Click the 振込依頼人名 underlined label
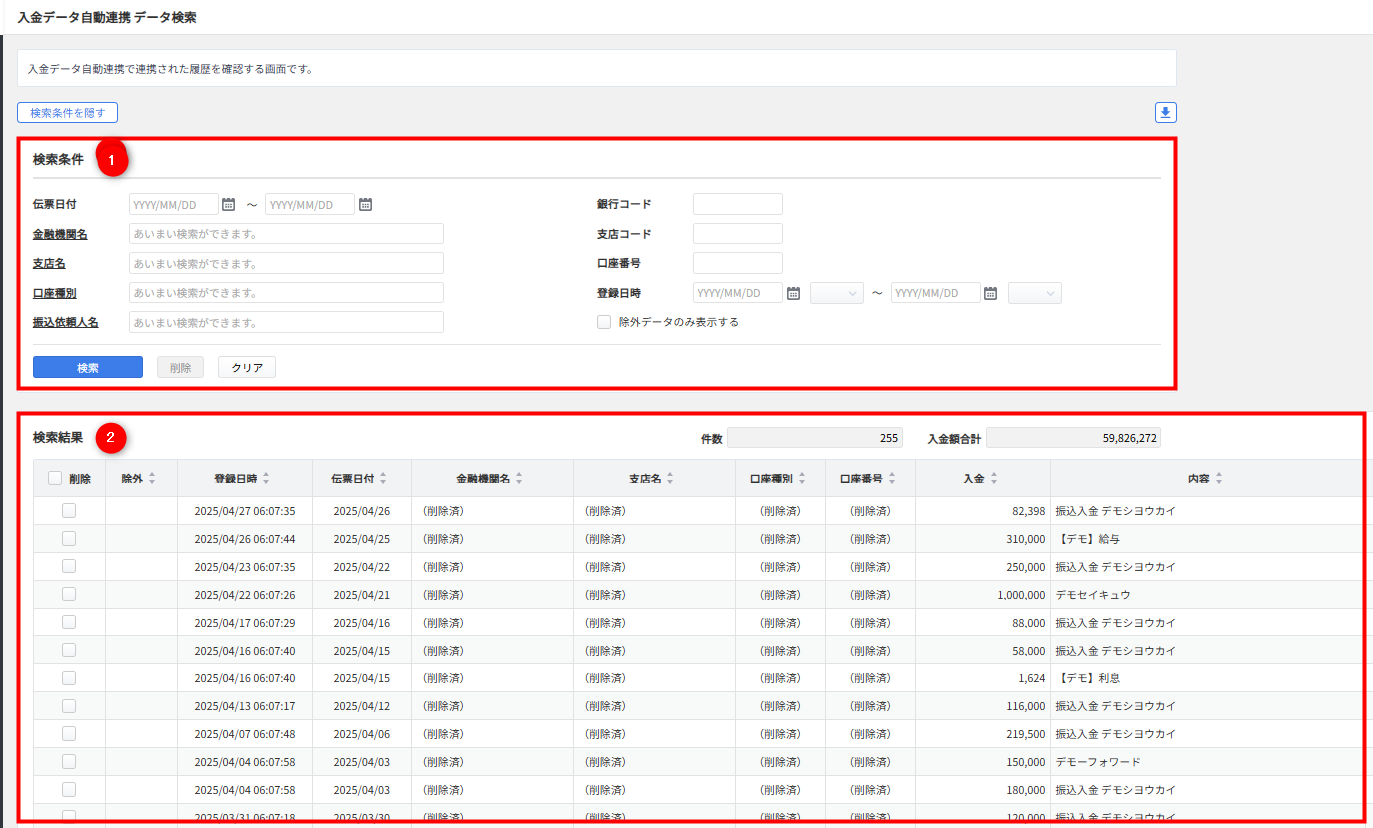Viewport: 1373px width, 828px height. pyautogui.click(x=66, y=323)
